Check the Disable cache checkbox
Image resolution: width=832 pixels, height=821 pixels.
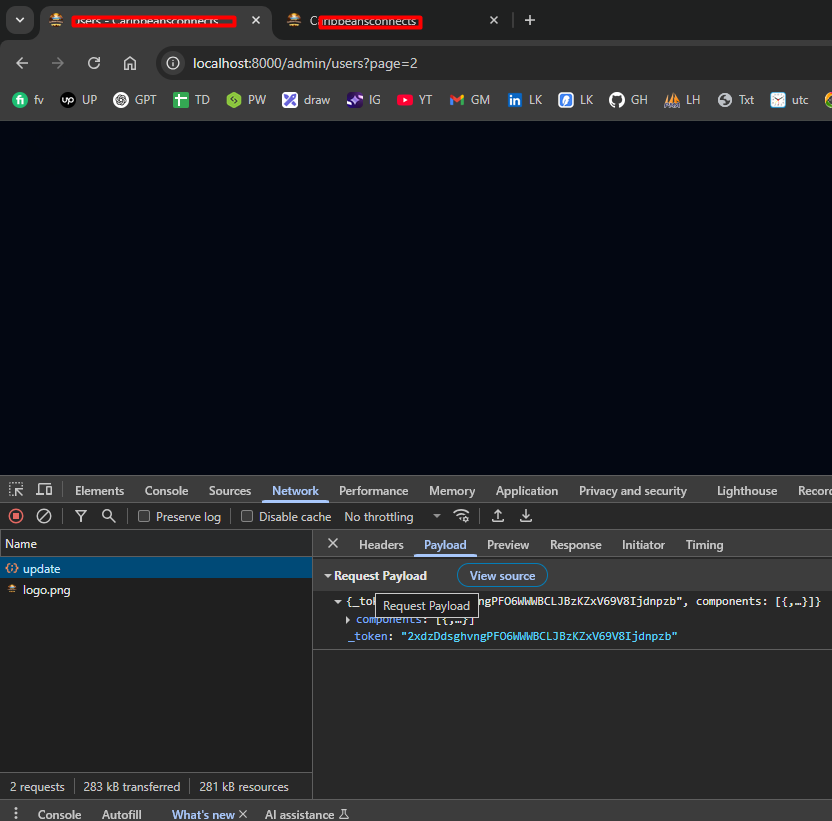(x=248, y=517)
